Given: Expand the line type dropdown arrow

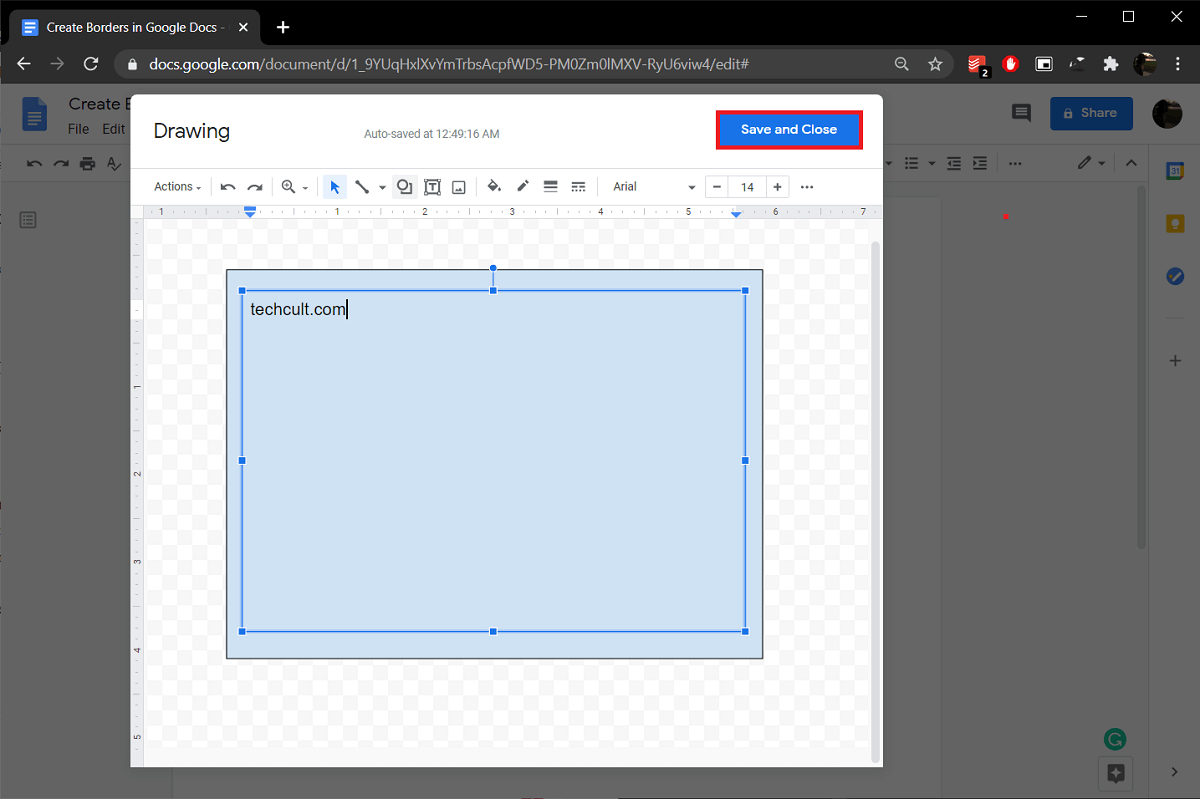Looking at the screenshot, I should [382, 188].
